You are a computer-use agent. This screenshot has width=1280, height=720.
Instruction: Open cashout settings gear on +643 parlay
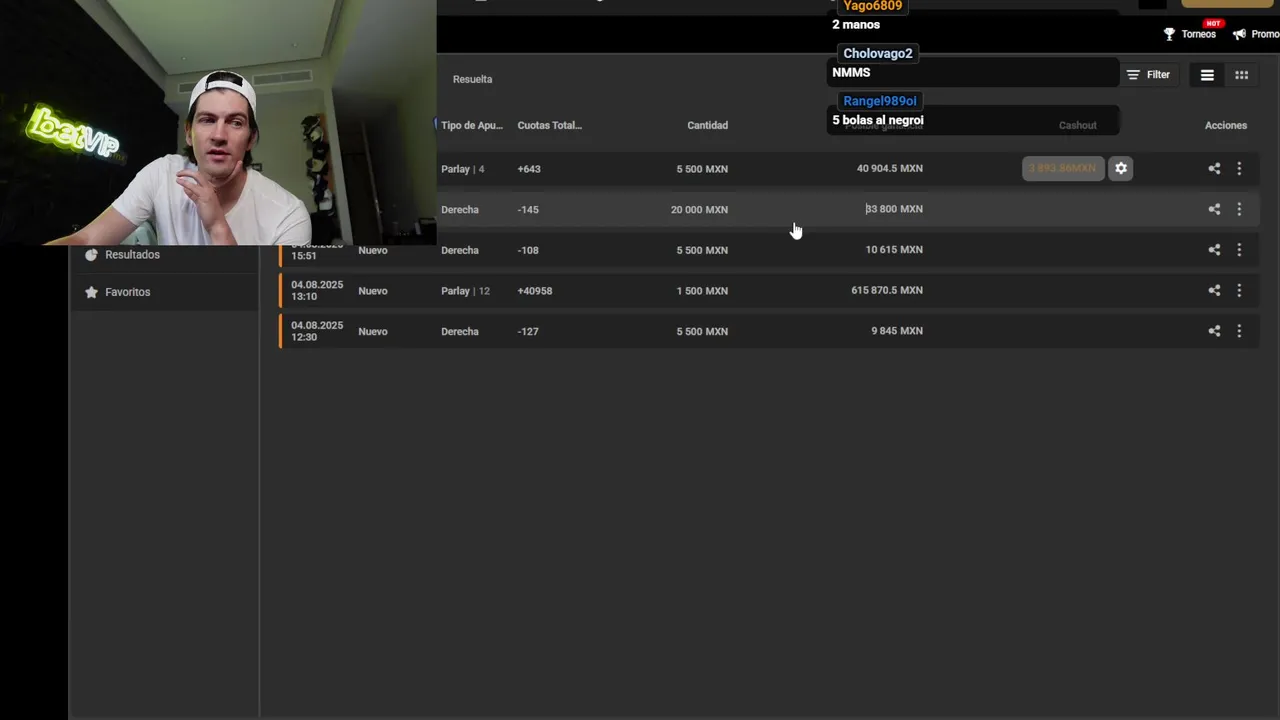click(1121, 168)
